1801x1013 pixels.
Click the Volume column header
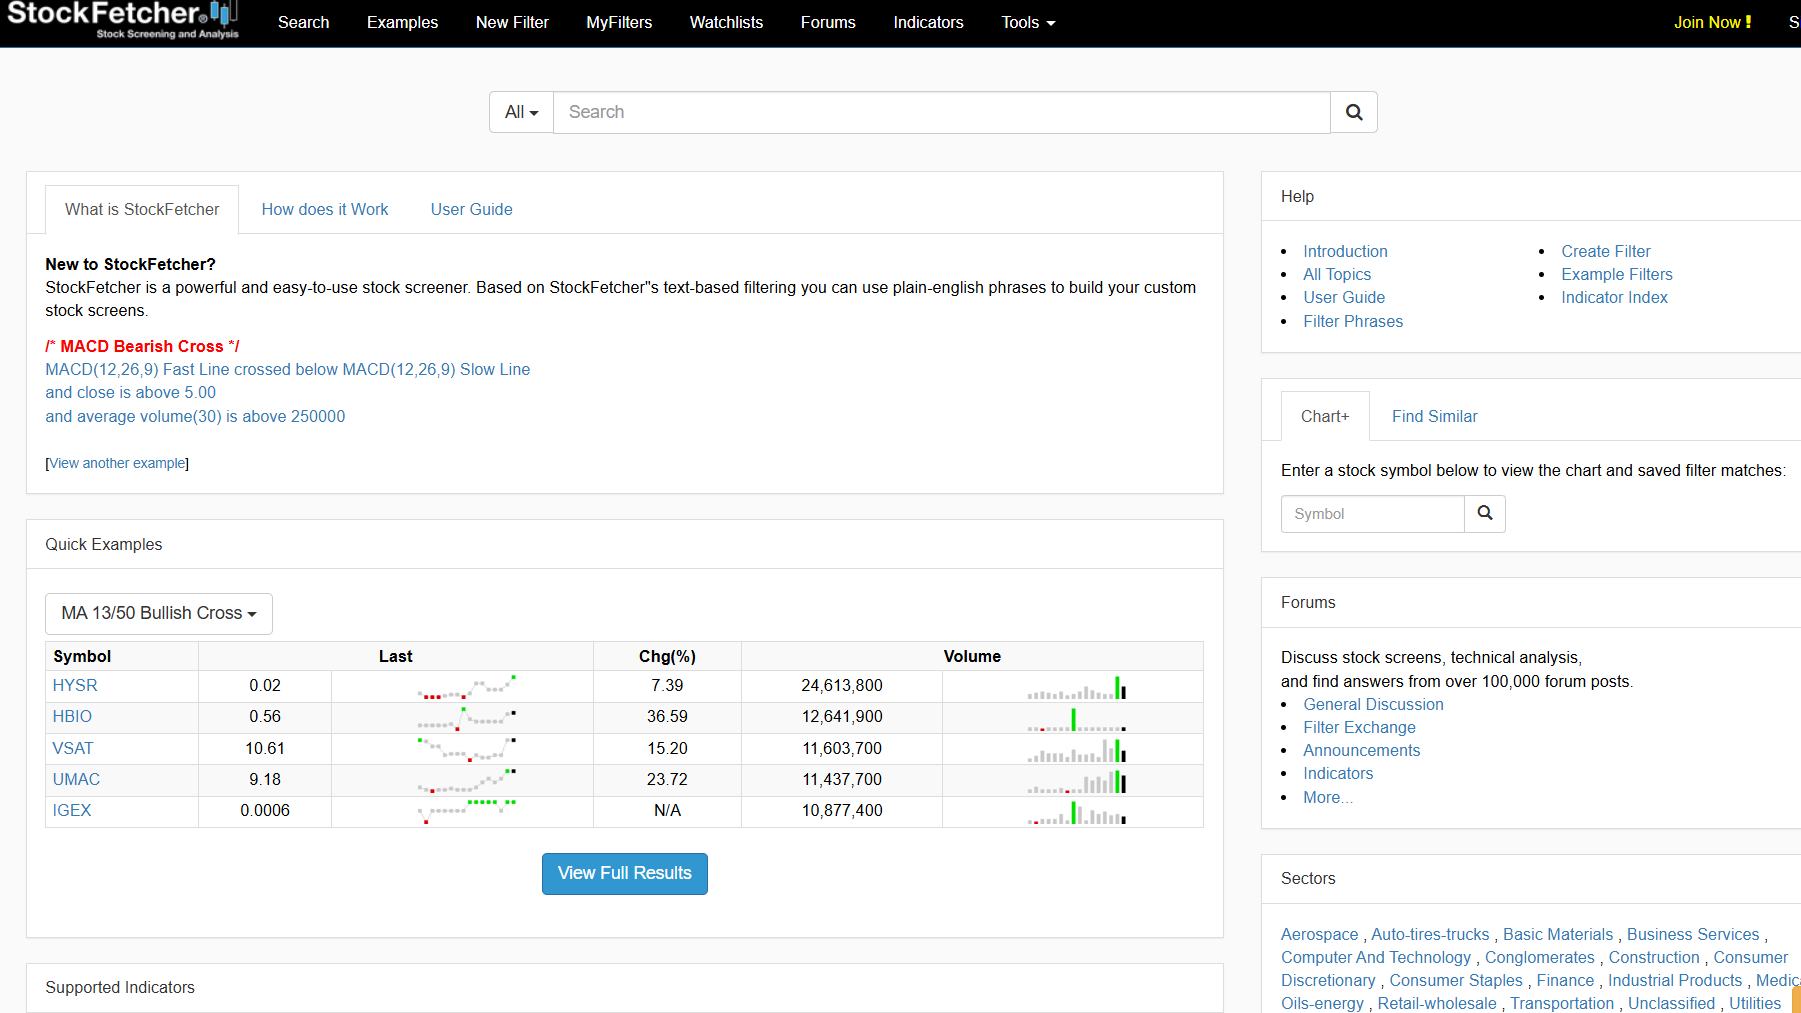click(x=972, y=656)
